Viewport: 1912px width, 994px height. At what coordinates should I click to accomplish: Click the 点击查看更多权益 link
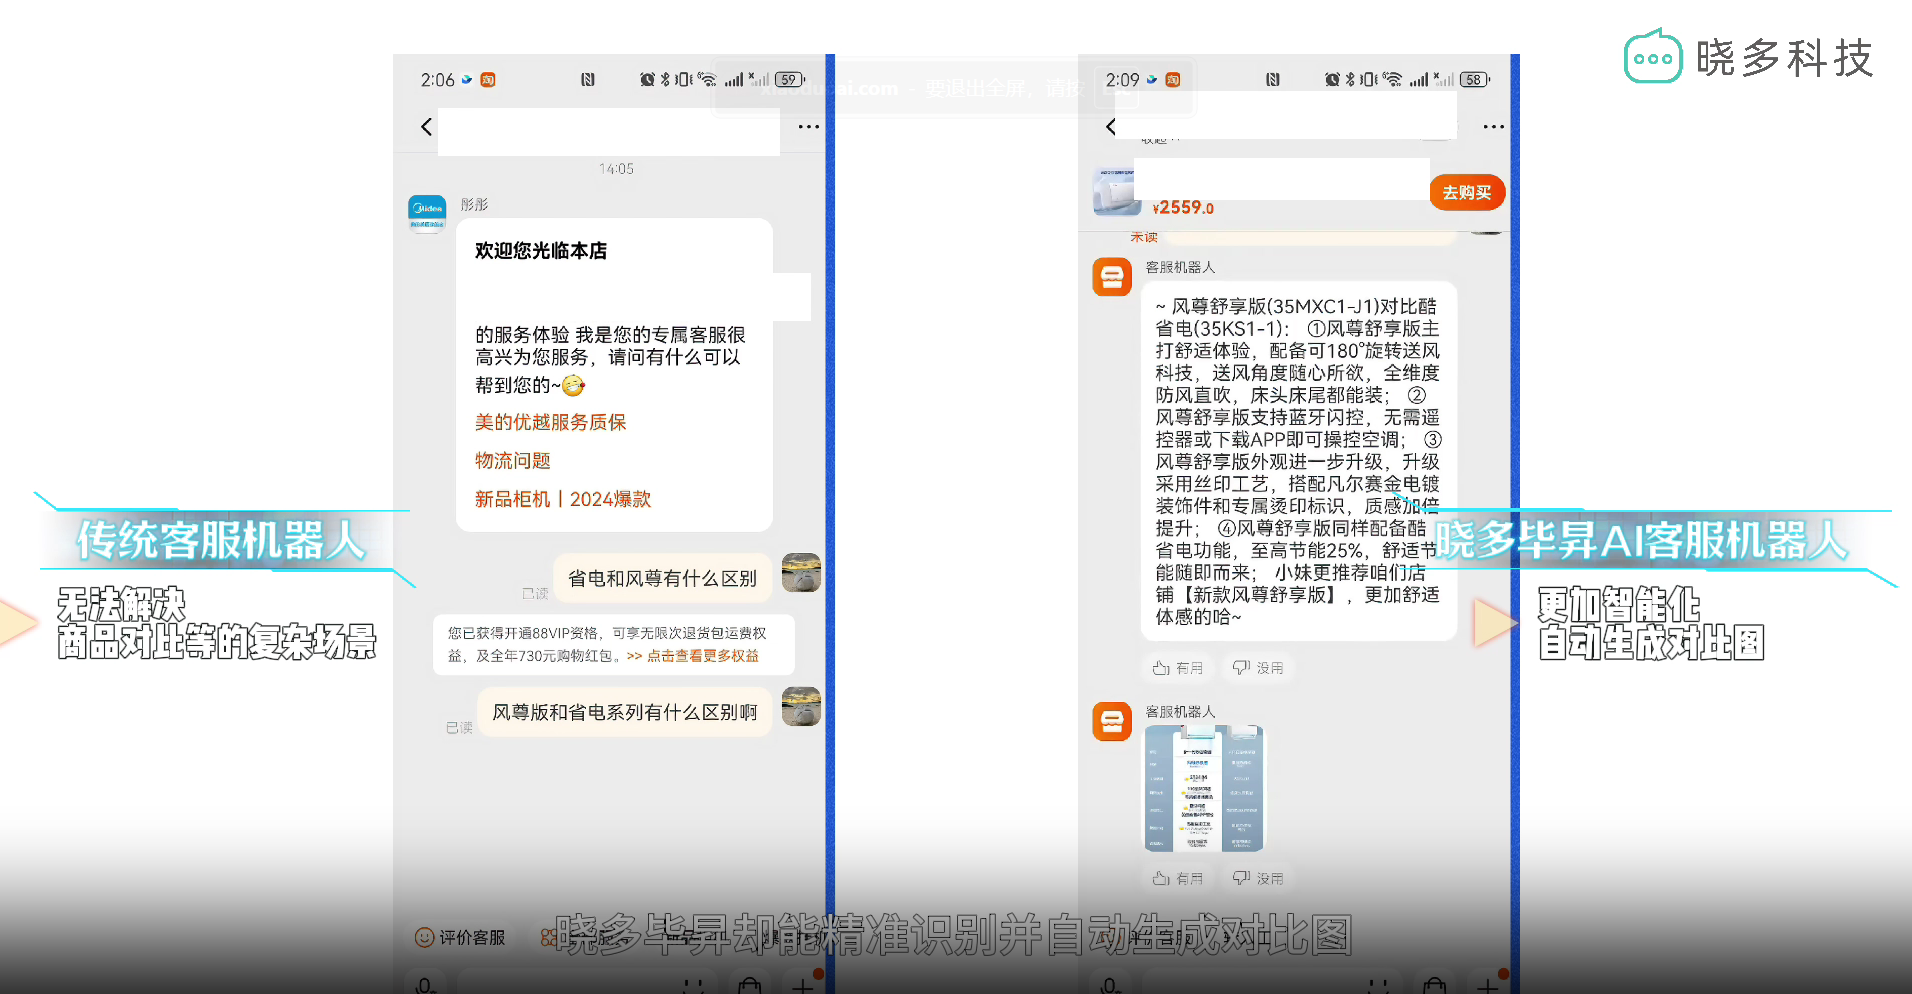click(702, 656)
